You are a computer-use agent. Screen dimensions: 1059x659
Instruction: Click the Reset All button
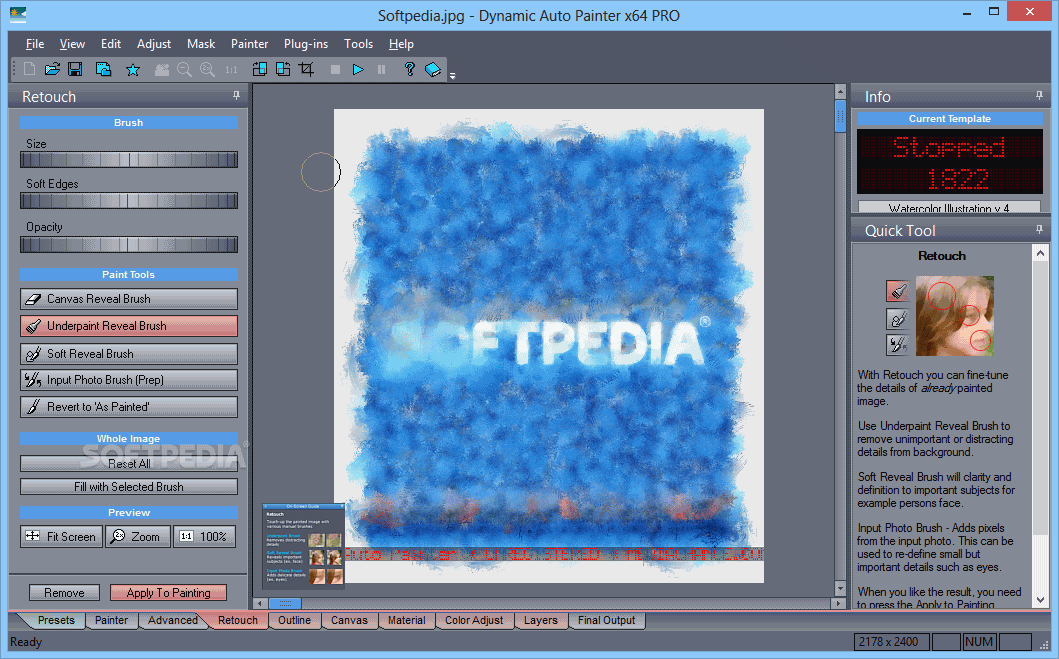point(129,463)
